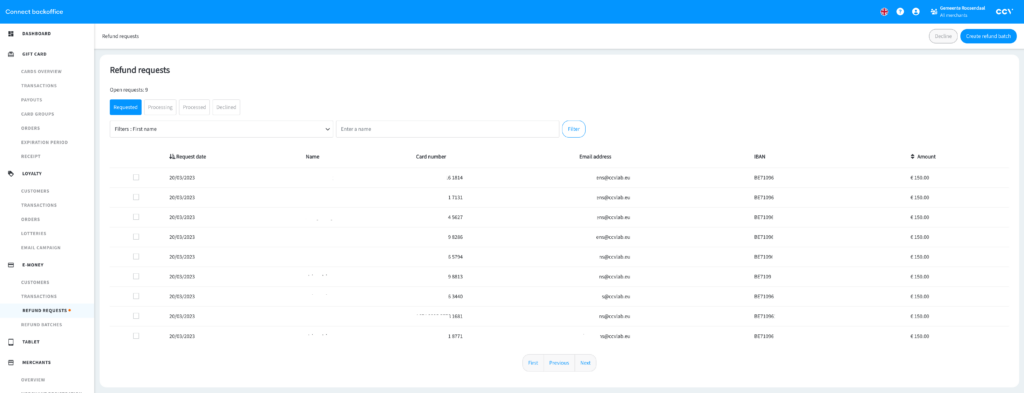1024x393 pixels.
Task: Tick checkbox for card ending 9 8813
Action: click(x=136, y=276)
